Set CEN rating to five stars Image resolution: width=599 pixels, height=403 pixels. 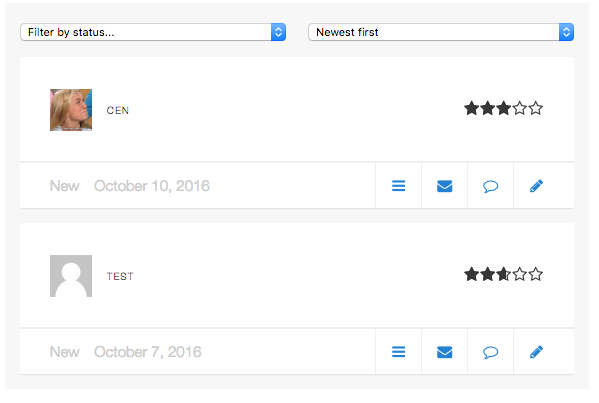(536, 108)
